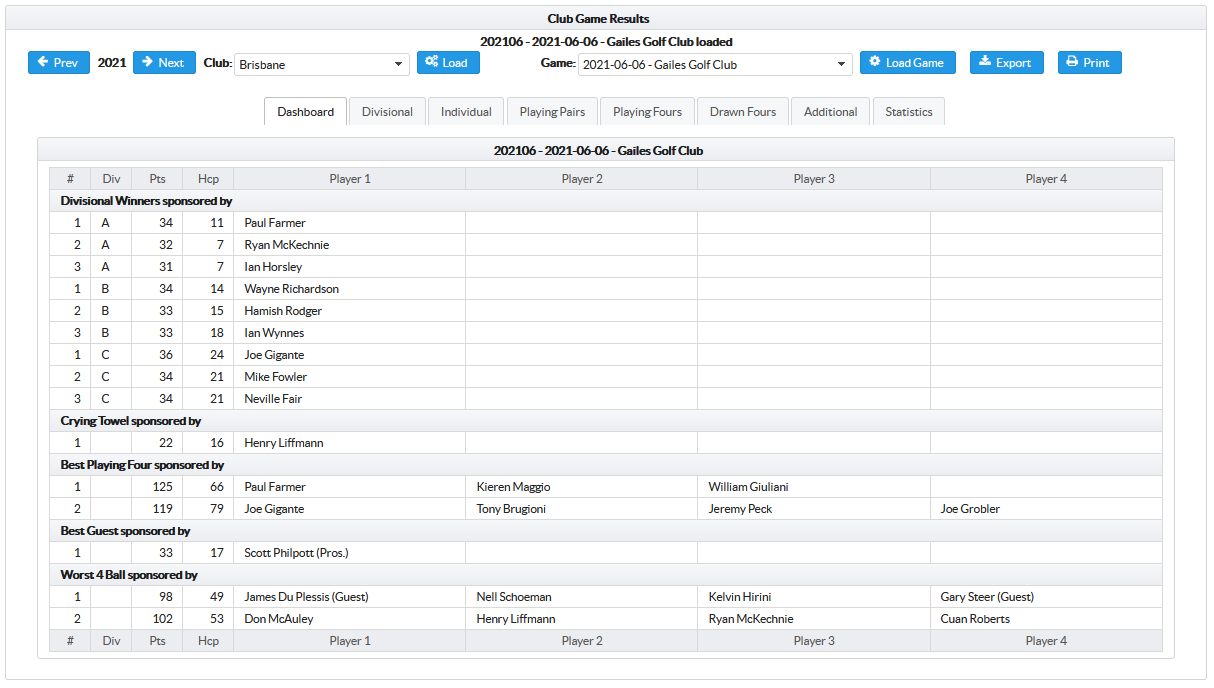This screenshot has width=1214, height=688.
Task: Click the top Pts column header
Action: coord(157,179)
